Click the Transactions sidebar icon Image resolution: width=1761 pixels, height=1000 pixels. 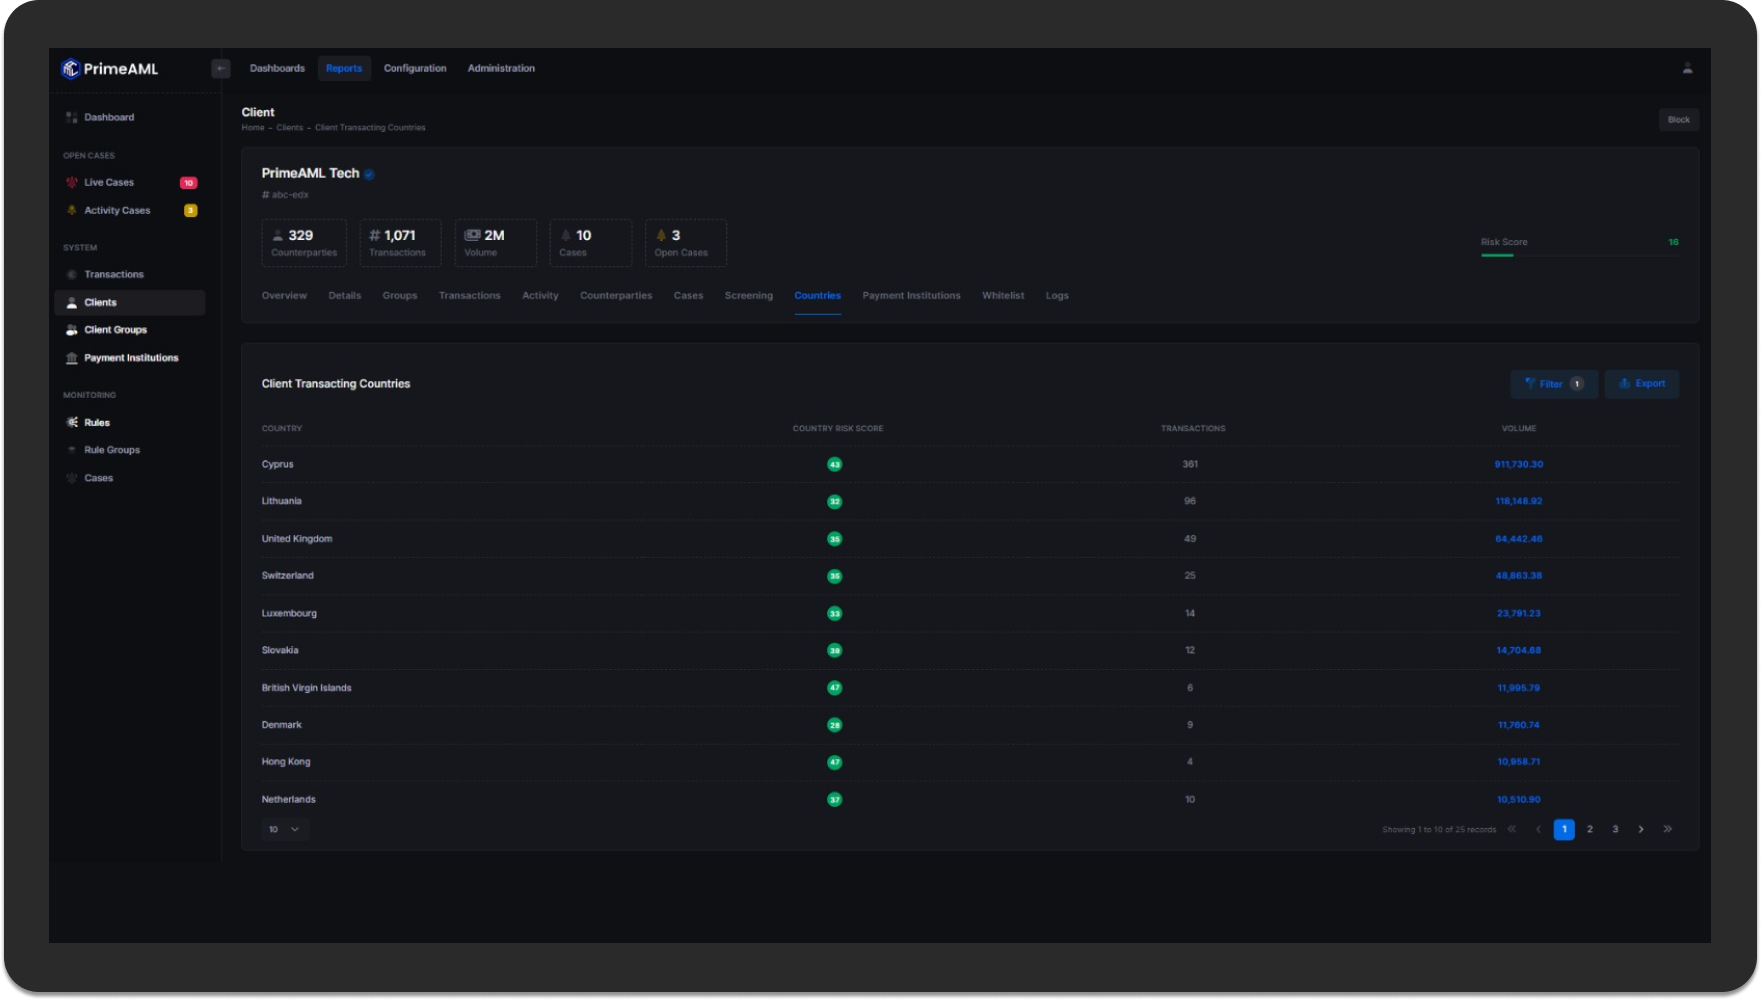(x=72, y=275)
